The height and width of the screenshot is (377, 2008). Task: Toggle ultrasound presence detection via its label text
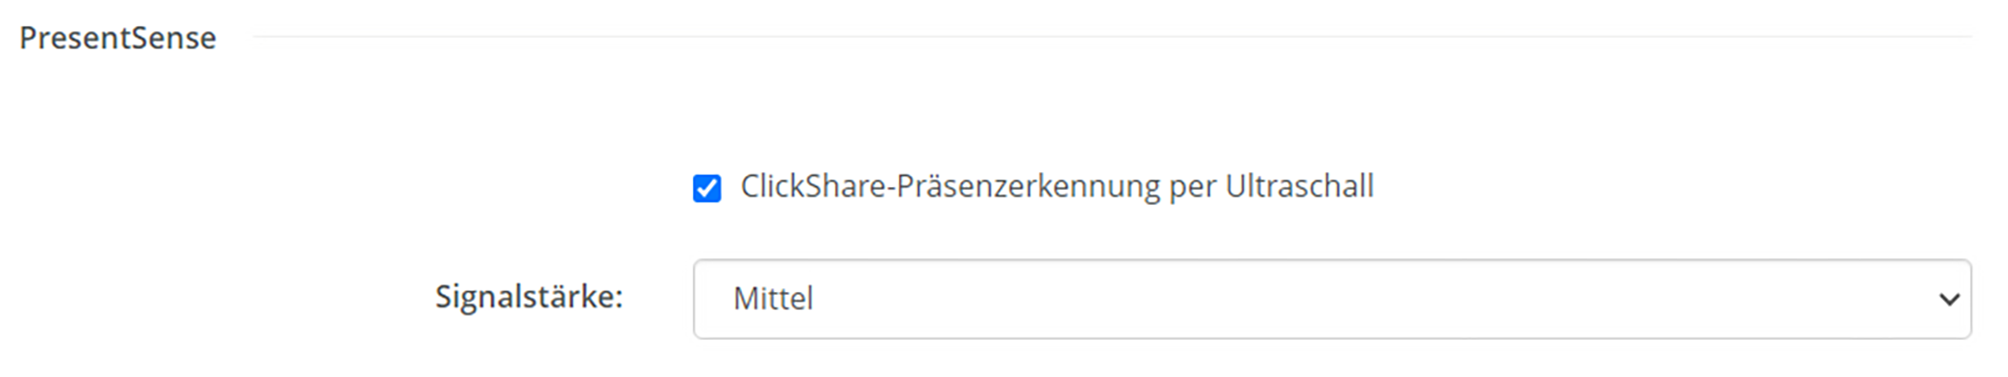click(x=1057, y=187)
